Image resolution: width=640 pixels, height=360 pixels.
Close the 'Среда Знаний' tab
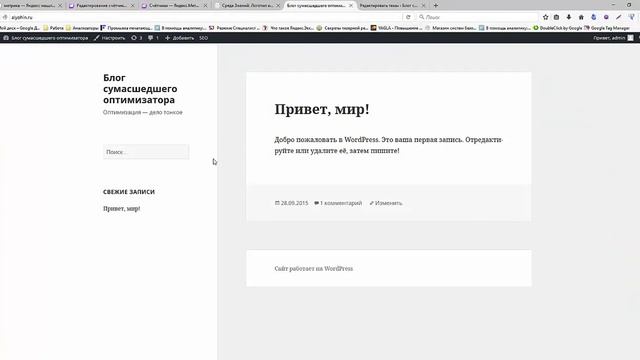(278, 6)
